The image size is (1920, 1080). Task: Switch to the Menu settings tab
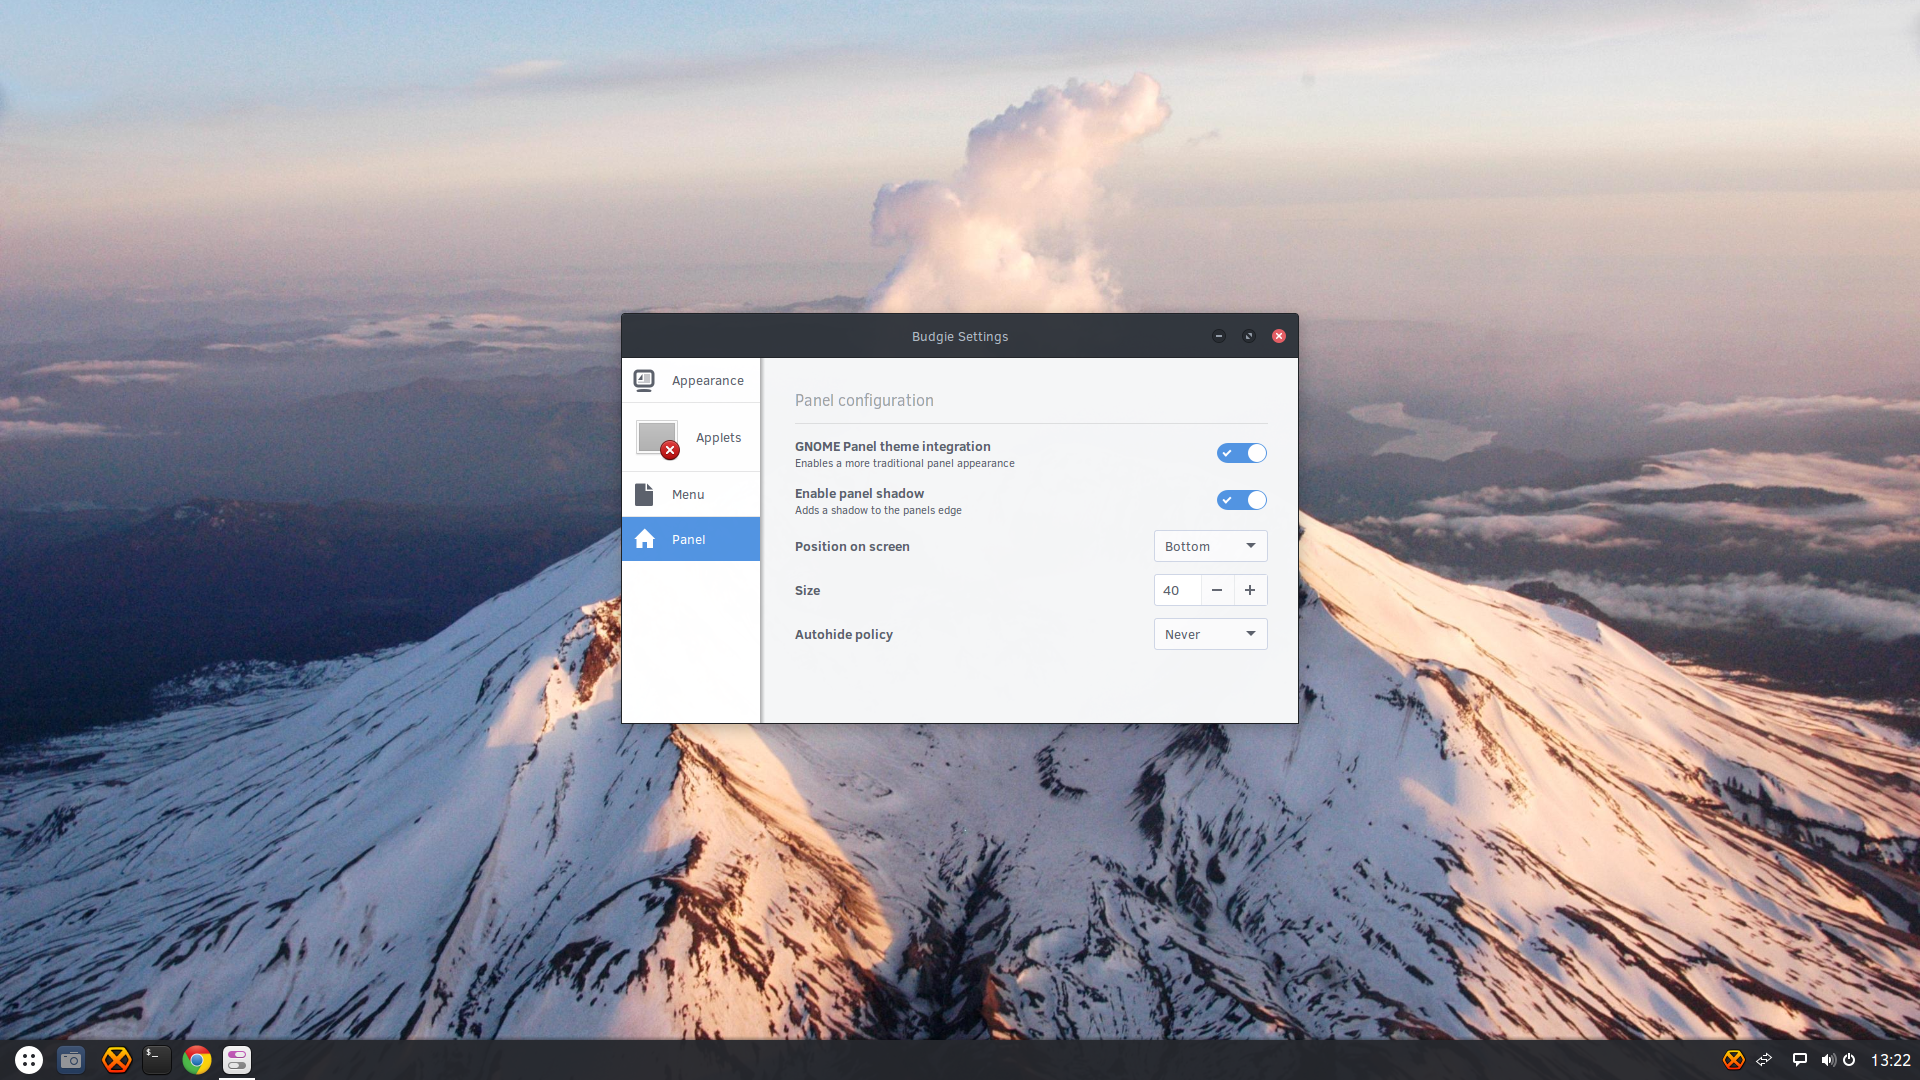(x=691, y=494)
